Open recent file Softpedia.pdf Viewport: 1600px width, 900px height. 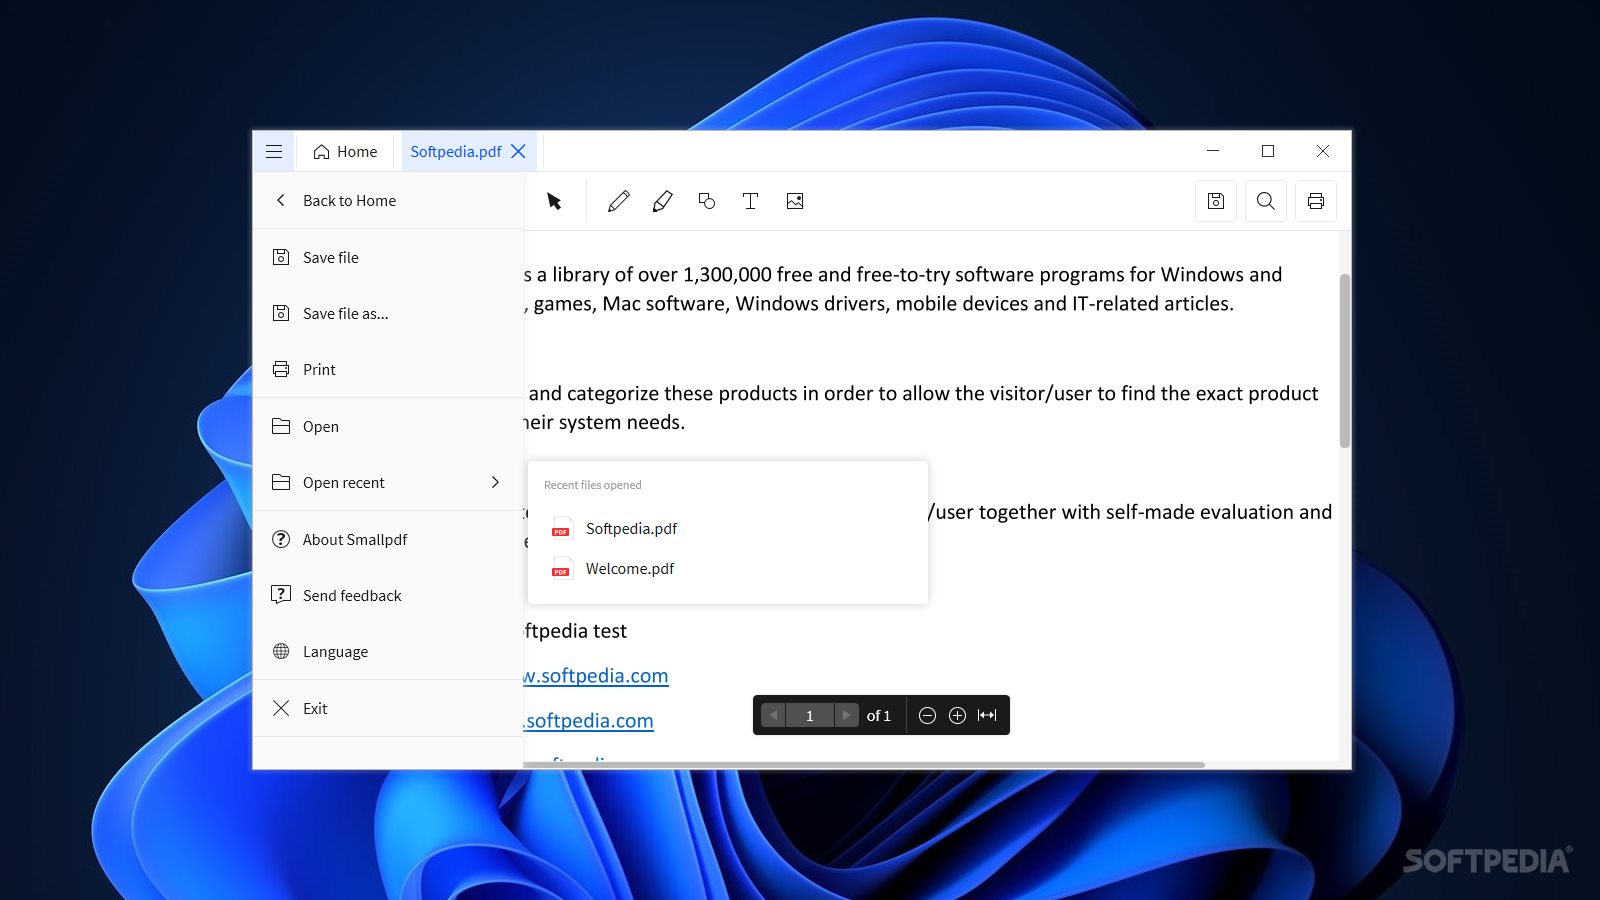(728, 528)
